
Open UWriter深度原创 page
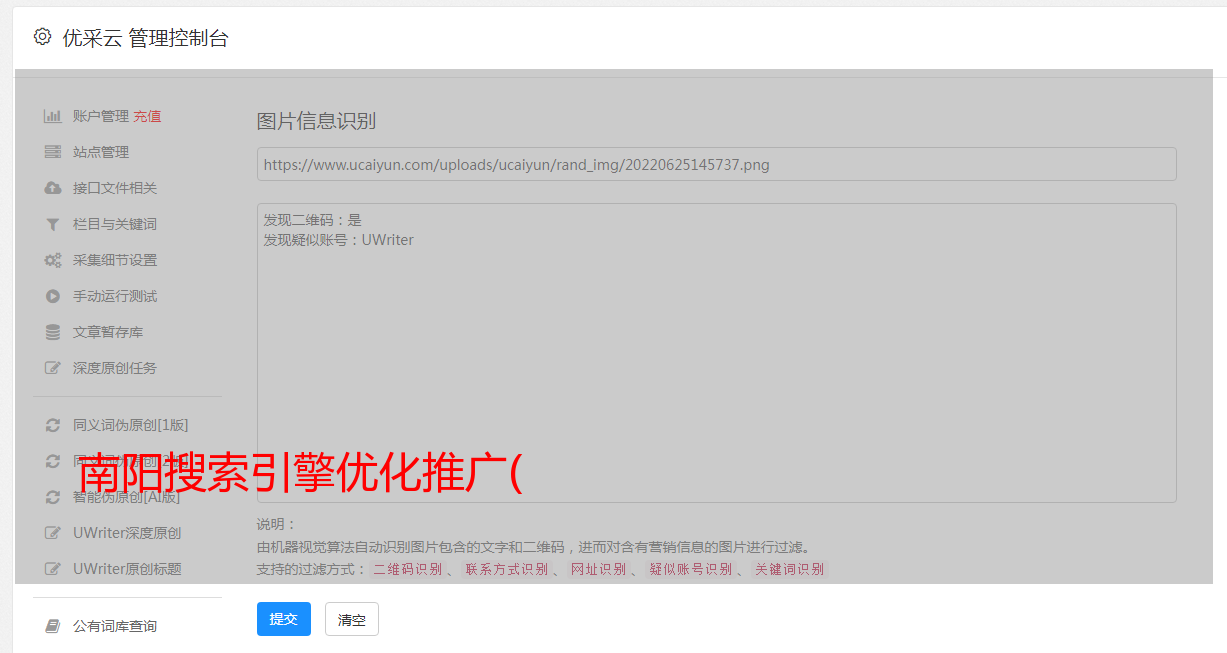click(x=127, y=533)
